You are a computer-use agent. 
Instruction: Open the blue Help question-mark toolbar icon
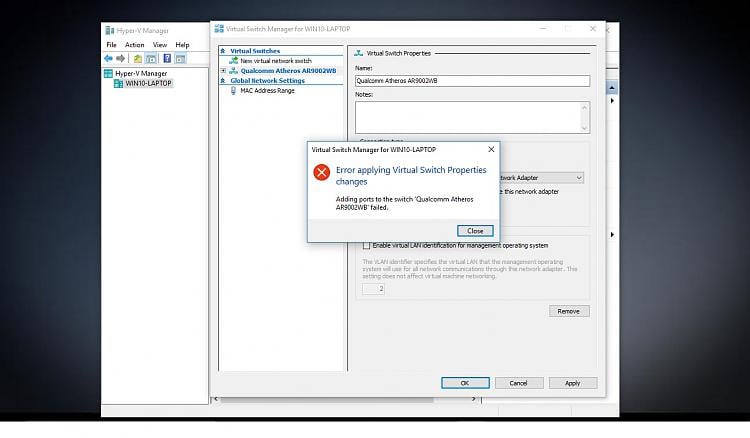tap(167, 58)
